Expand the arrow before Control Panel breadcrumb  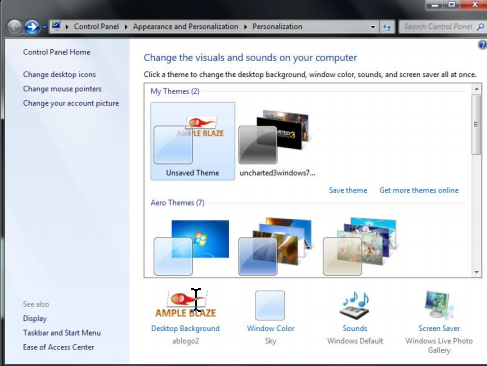67,27
